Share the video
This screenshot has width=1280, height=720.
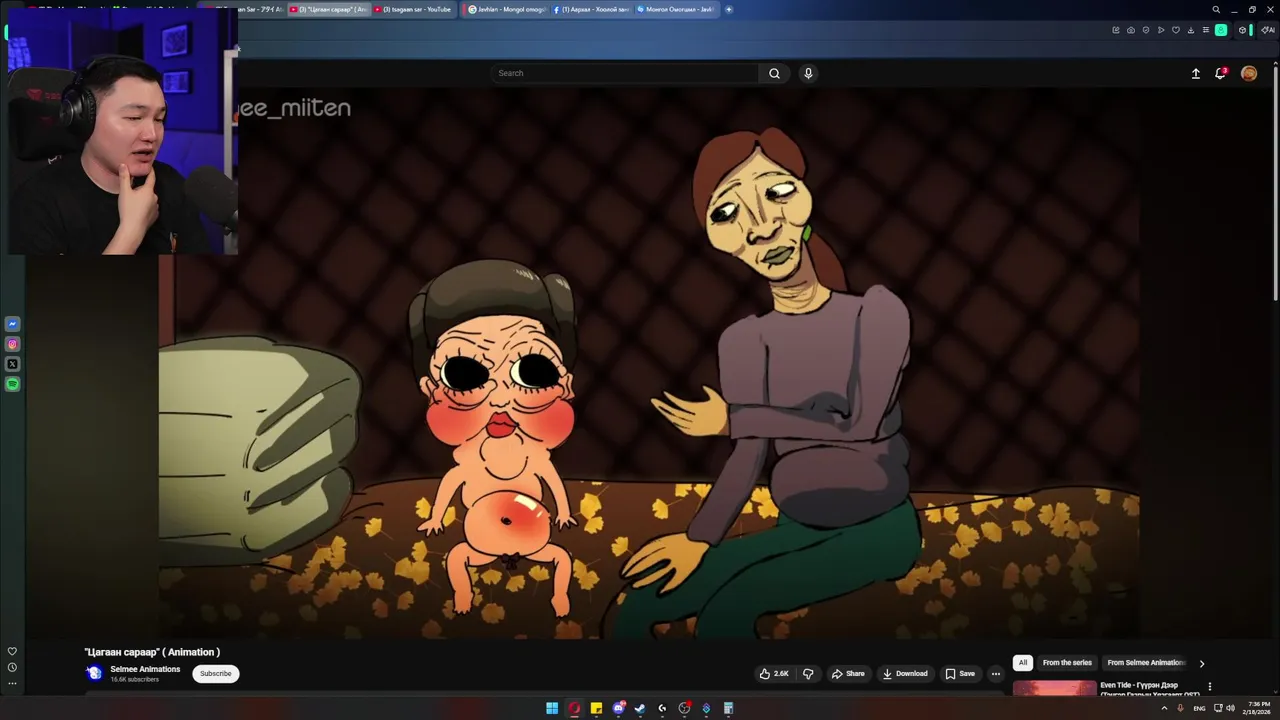(x=848, y=673)
